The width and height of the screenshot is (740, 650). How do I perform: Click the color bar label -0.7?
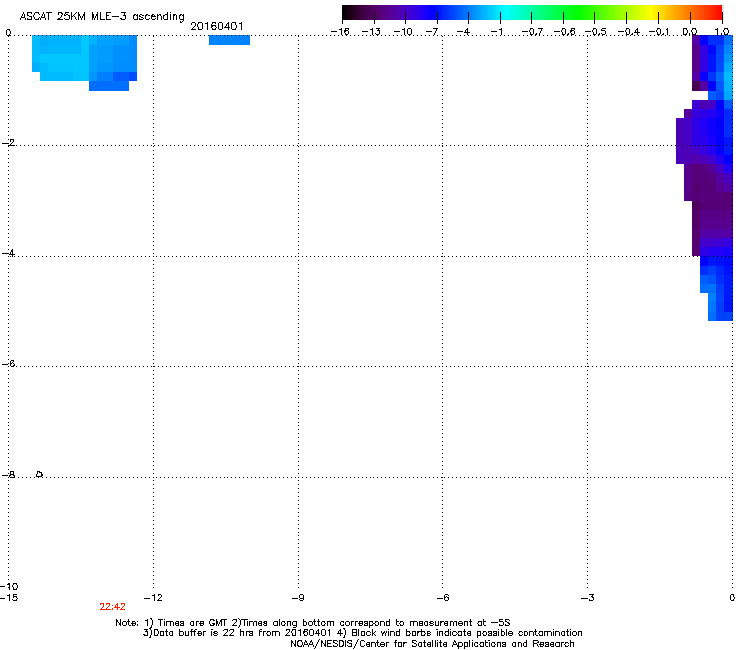532,32
